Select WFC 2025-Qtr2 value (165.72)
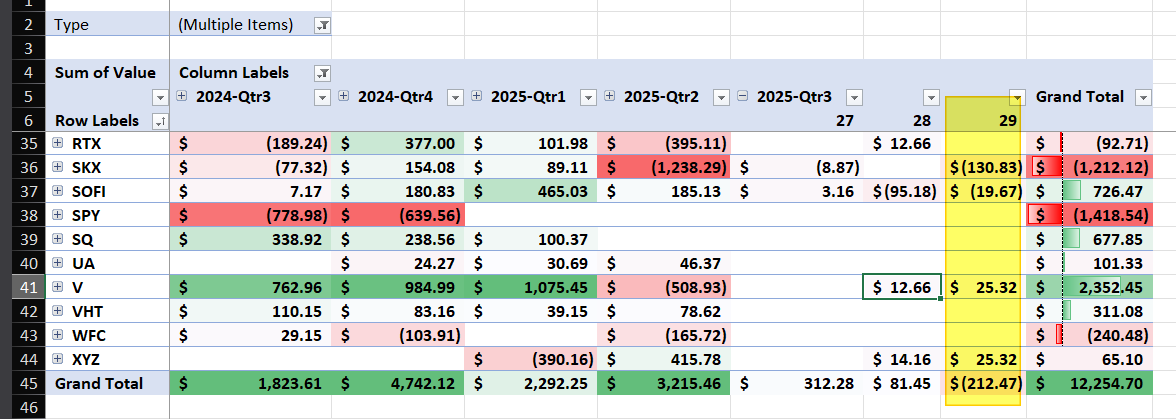The height and width of the screenshot is (419, 1176). 664,335
